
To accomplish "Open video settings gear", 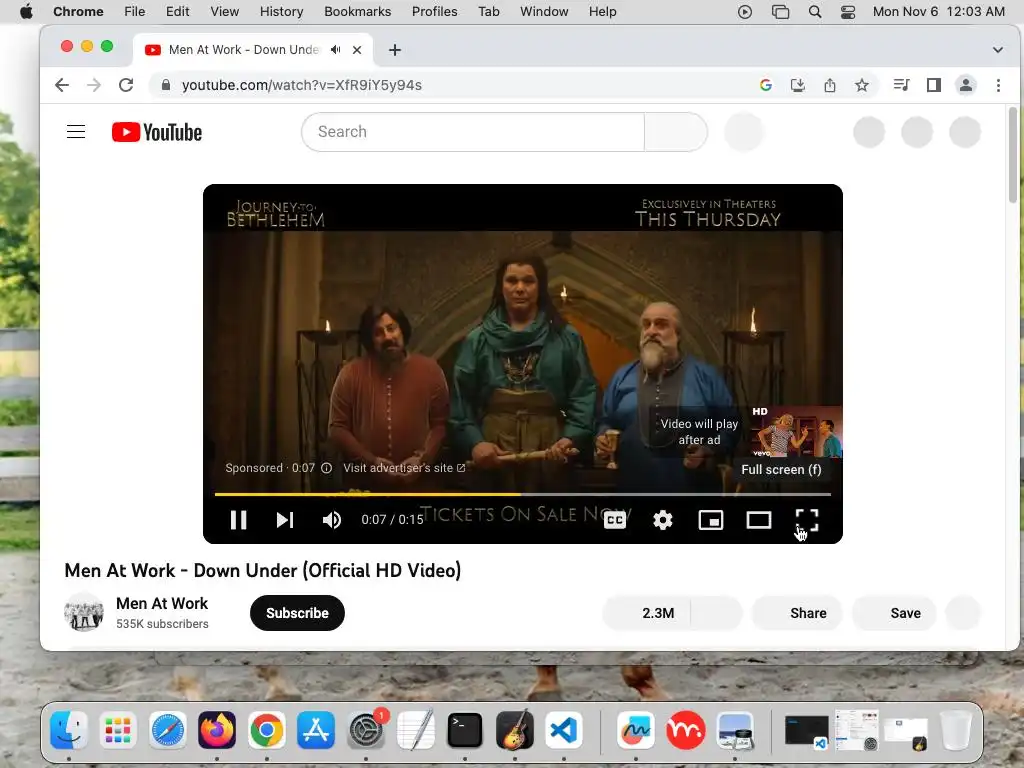I will (x=662, y=520).
